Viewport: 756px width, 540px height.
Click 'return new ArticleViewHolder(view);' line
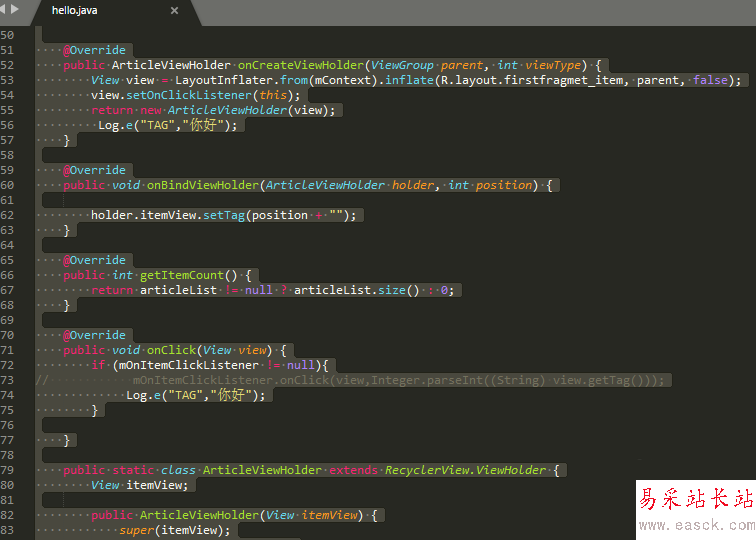[213, 110]
